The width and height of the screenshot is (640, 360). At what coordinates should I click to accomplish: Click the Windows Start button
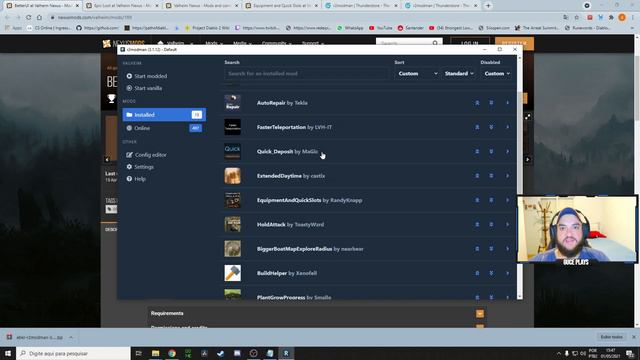pos(8,353)
